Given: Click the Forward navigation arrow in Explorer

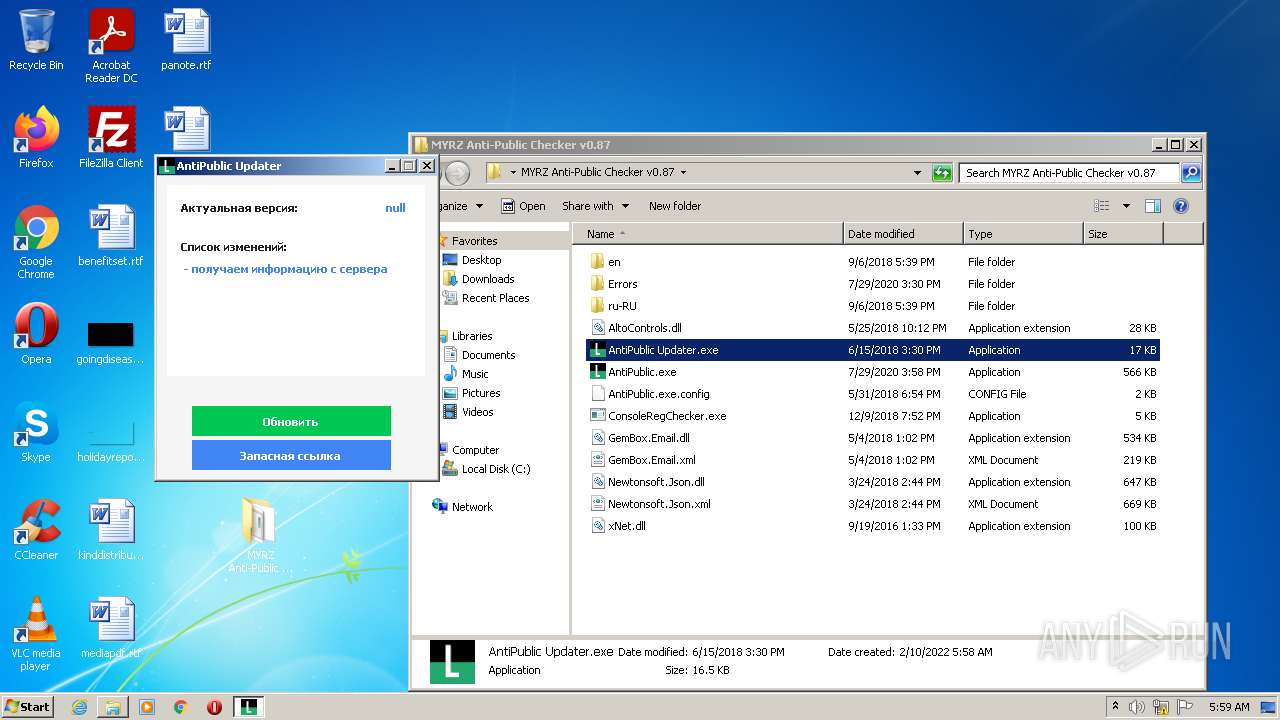Looking at the screenshot, I should point(457,173).
